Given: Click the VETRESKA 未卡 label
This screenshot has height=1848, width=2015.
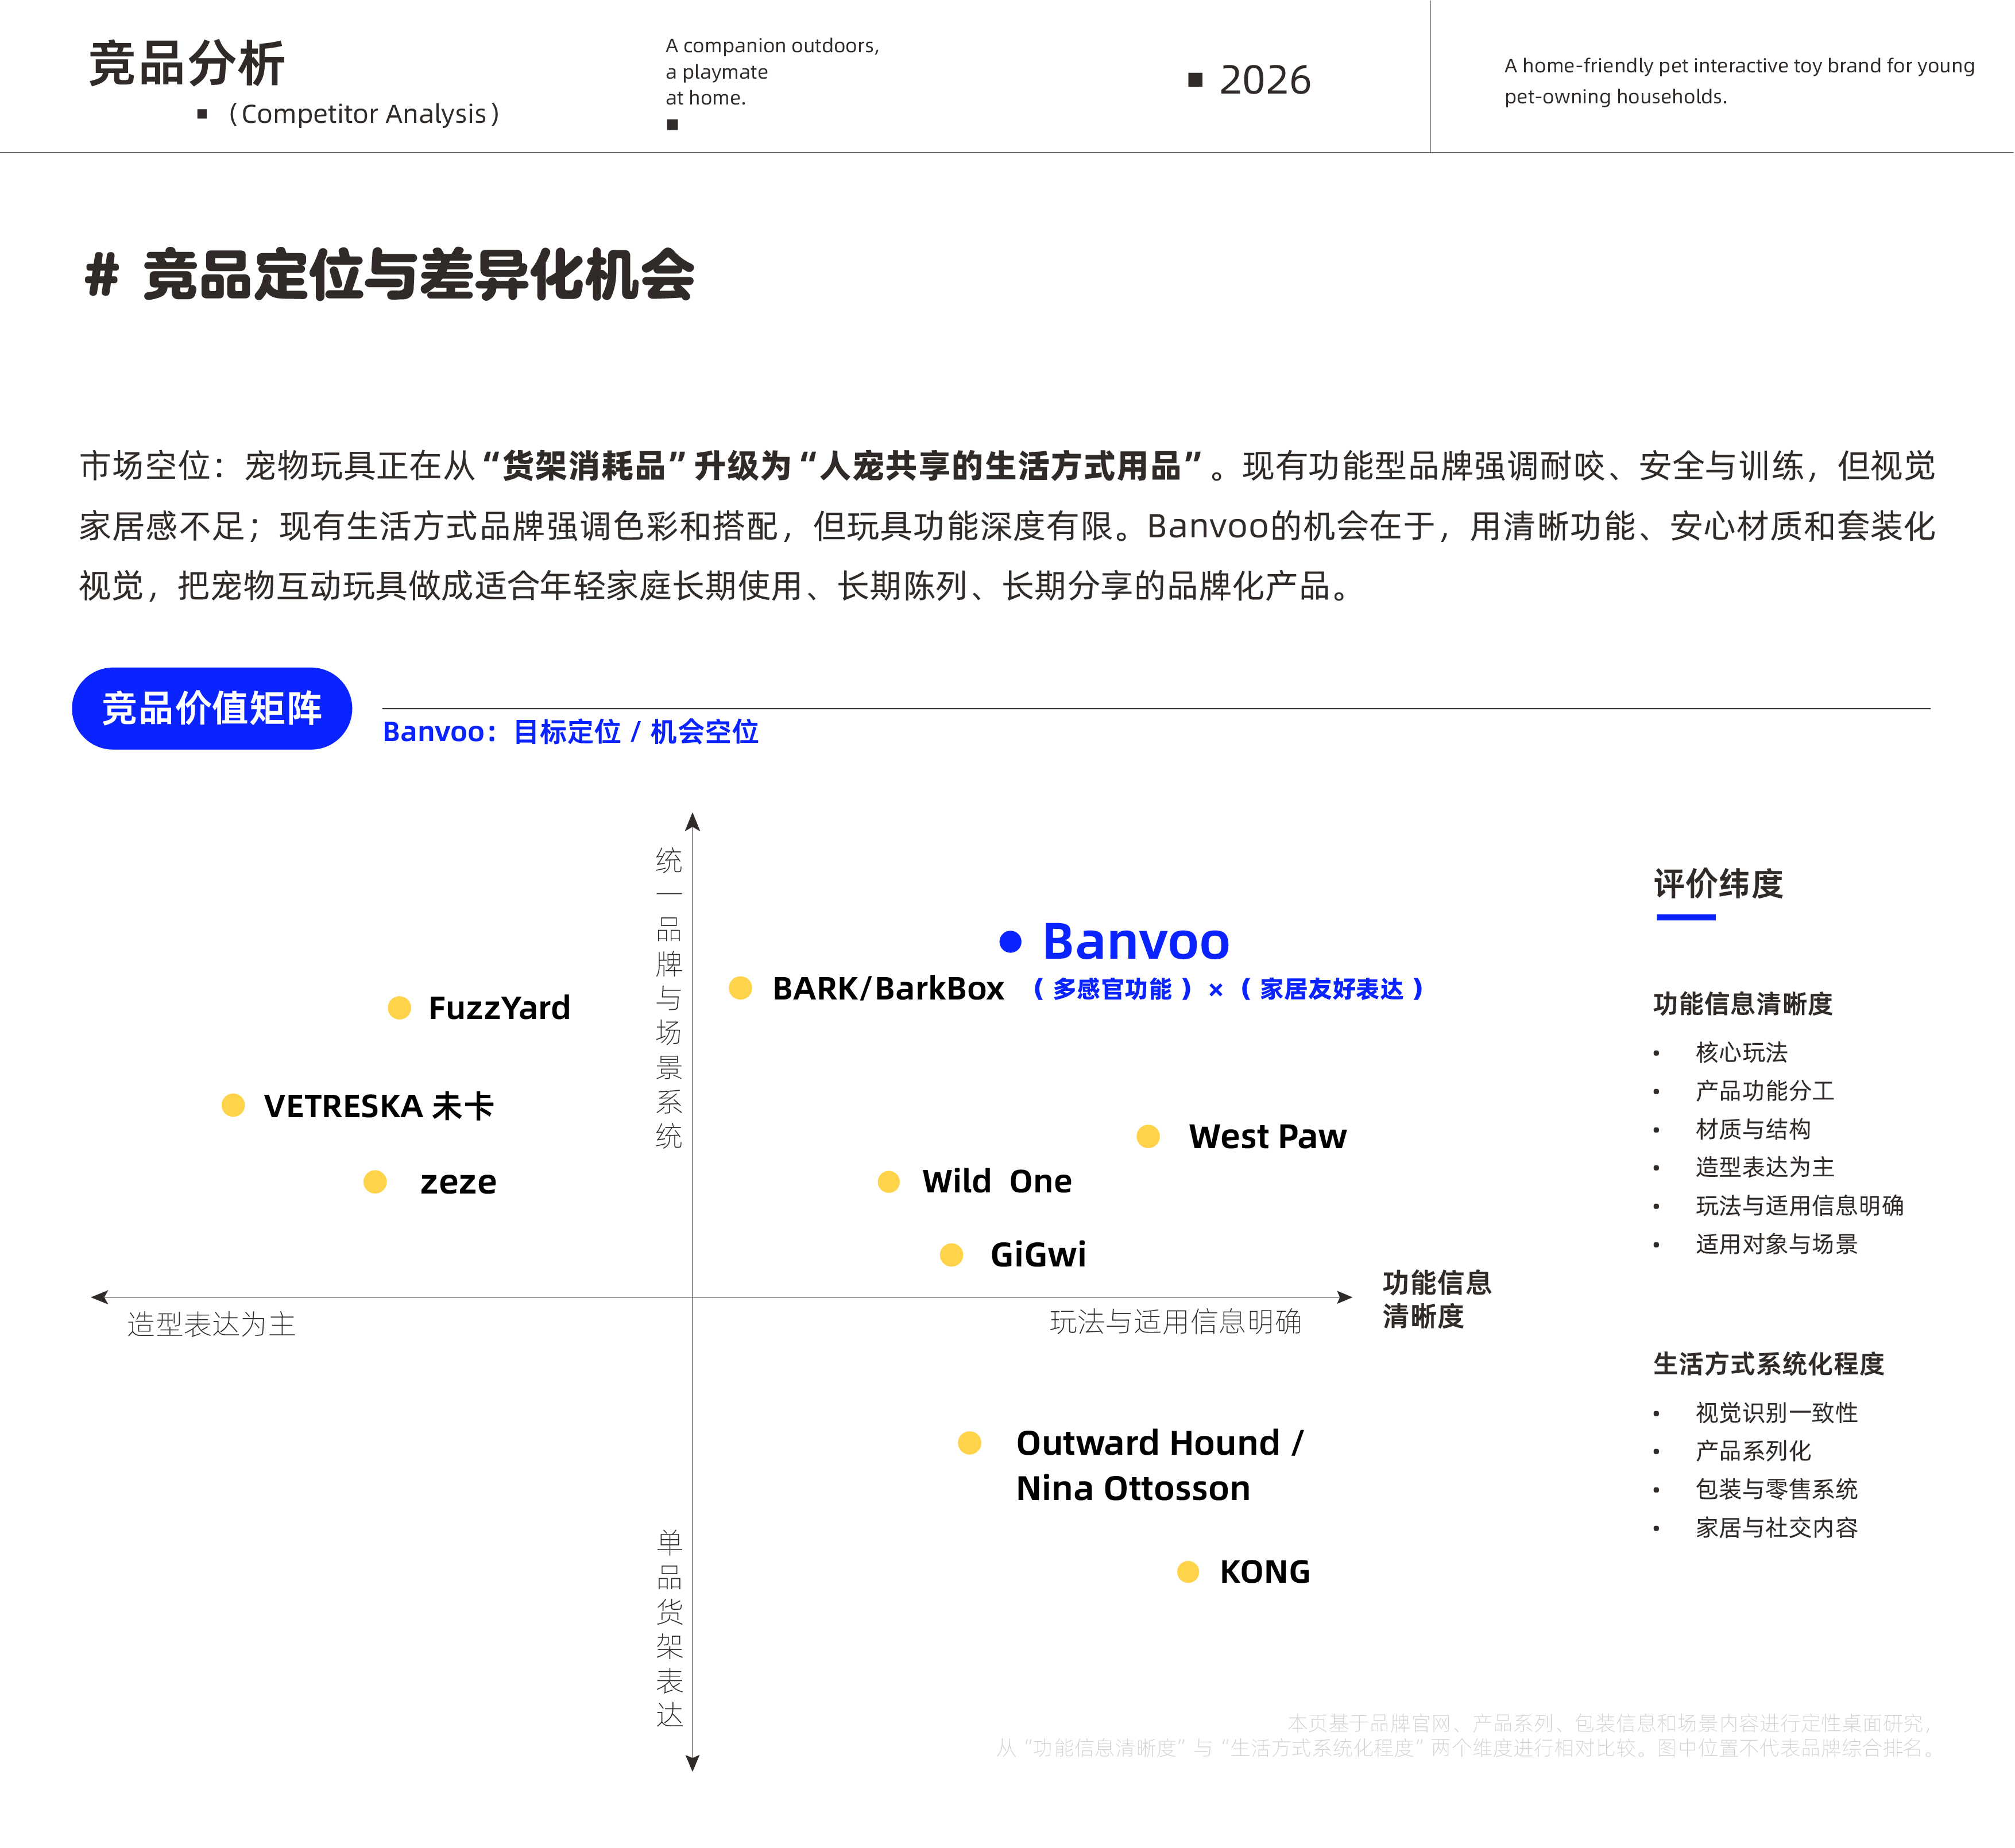Looking at the screenshot, I should (379, 1106).
